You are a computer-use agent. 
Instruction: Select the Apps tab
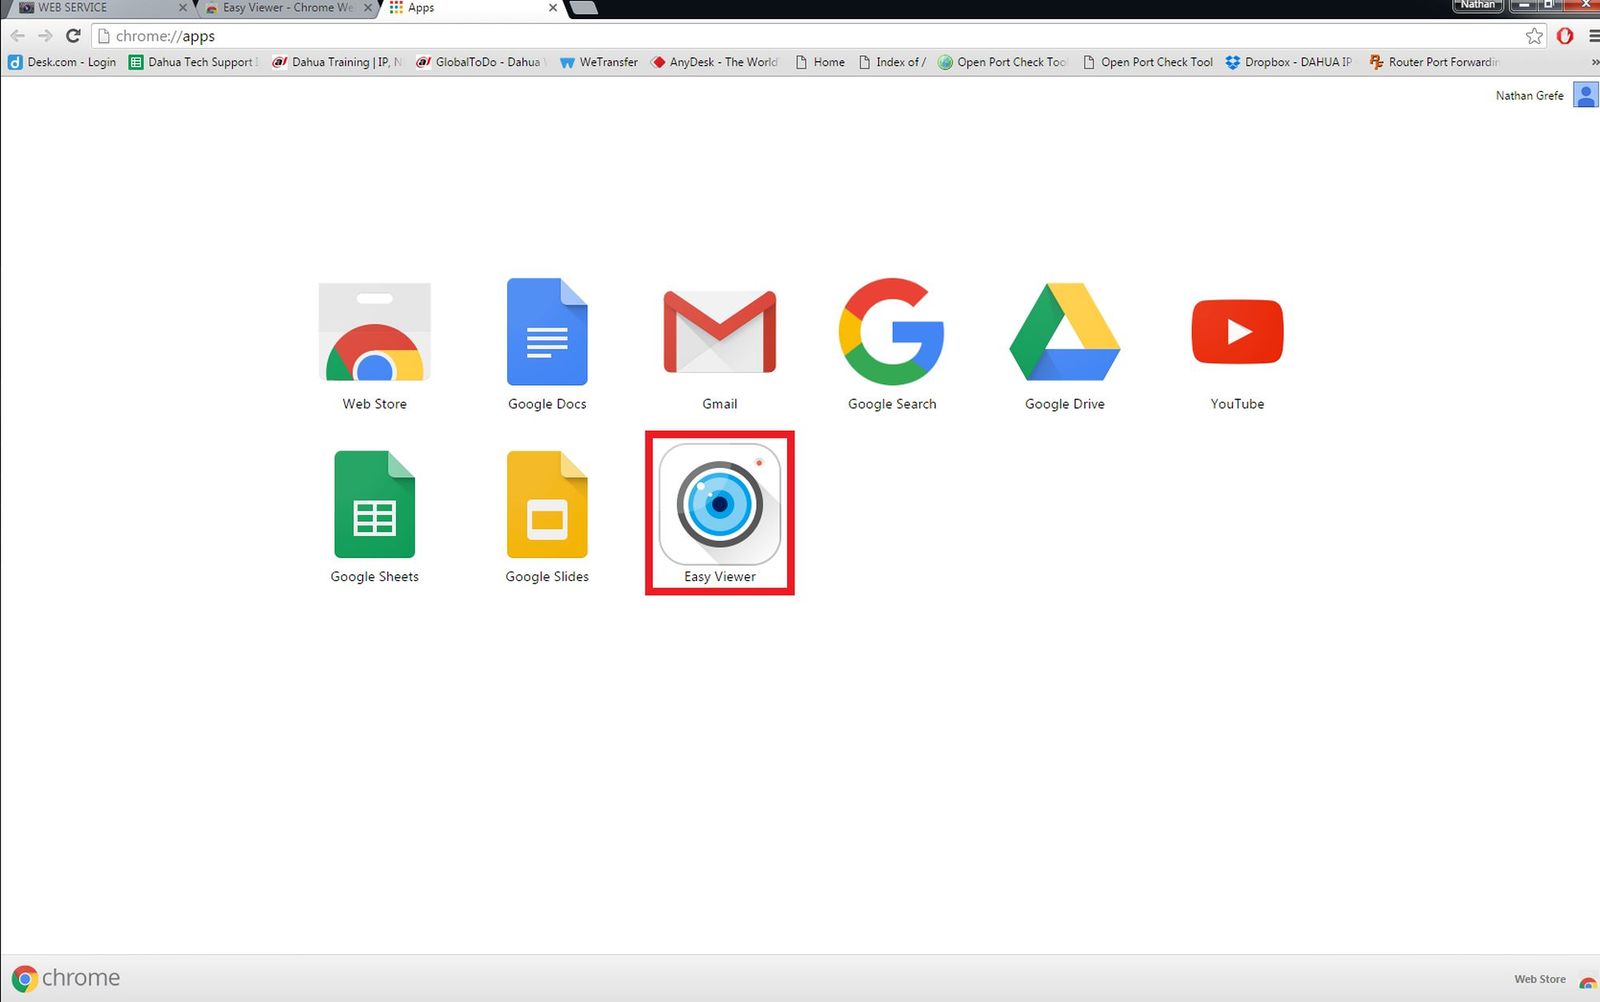click(x=470, y=8)
